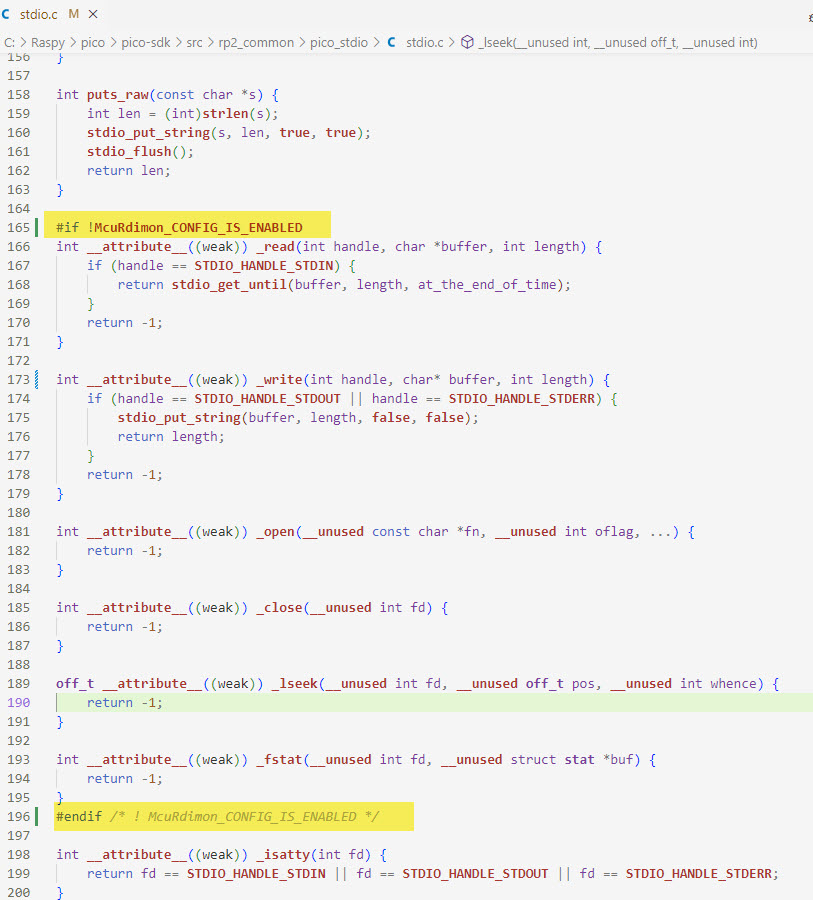Click the C file icon in the stdio.c tab
The height and width of the screenshot is (900, 813).
[7, 15]
